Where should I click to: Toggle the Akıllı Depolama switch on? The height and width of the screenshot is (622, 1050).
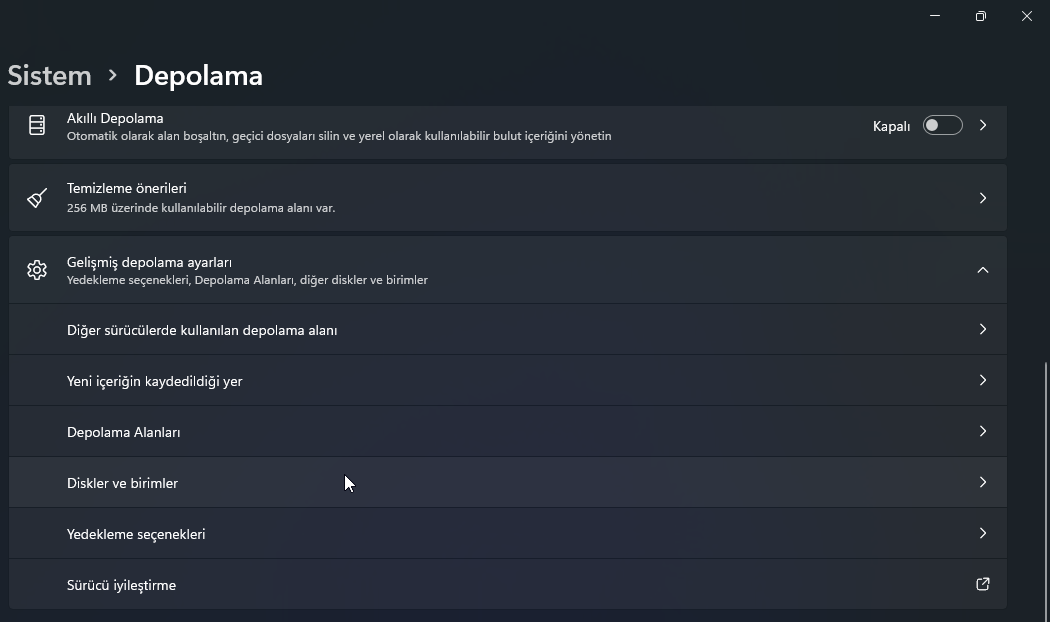[942, 125]
